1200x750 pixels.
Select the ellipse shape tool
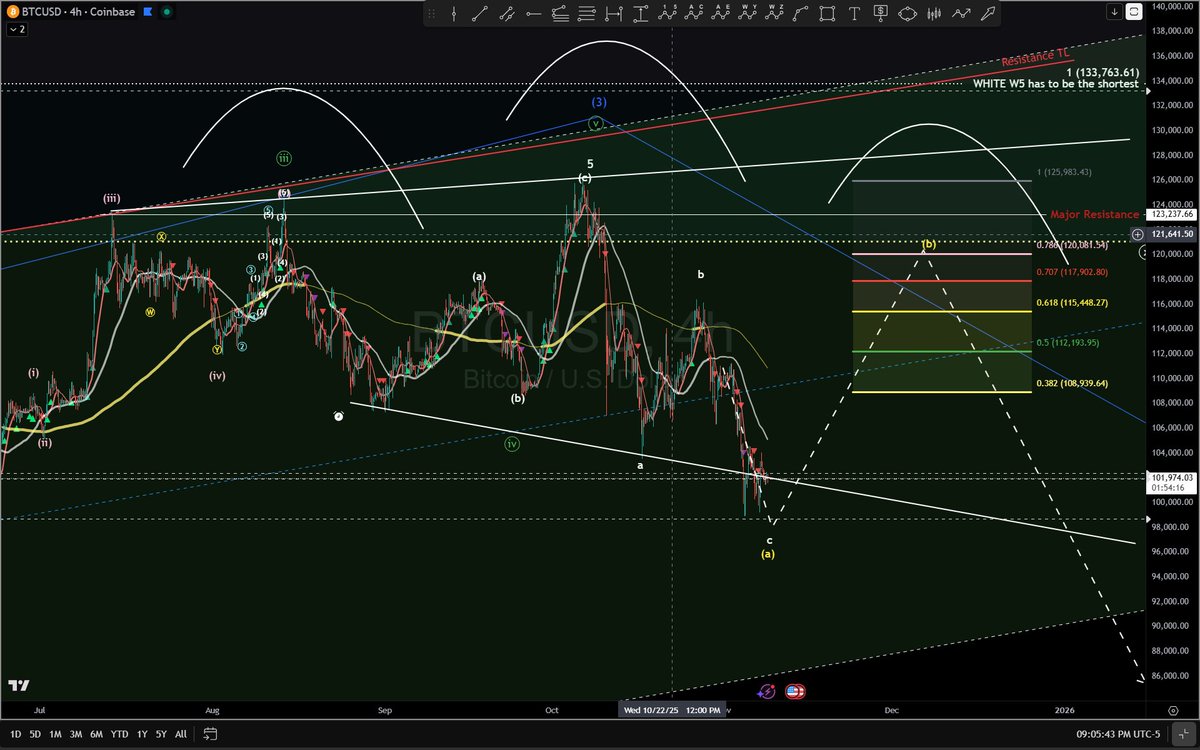click(907, 14)
